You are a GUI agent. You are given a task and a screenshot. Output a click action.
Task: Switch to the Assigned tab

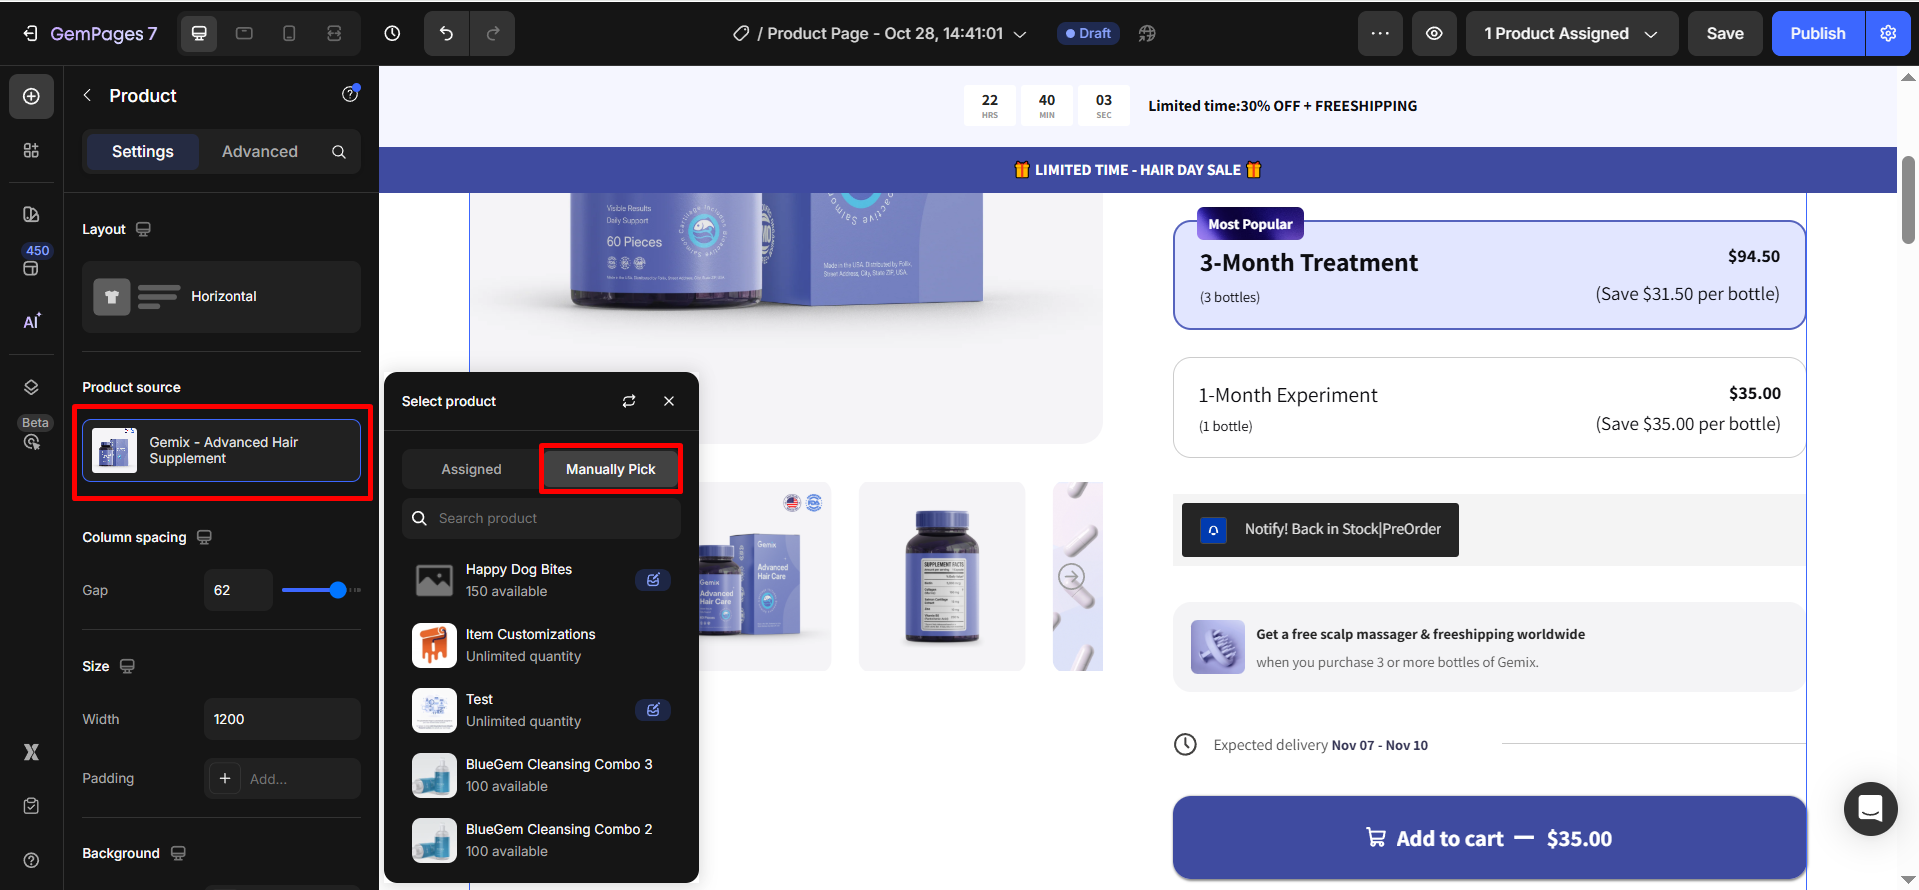pos(471,469)
